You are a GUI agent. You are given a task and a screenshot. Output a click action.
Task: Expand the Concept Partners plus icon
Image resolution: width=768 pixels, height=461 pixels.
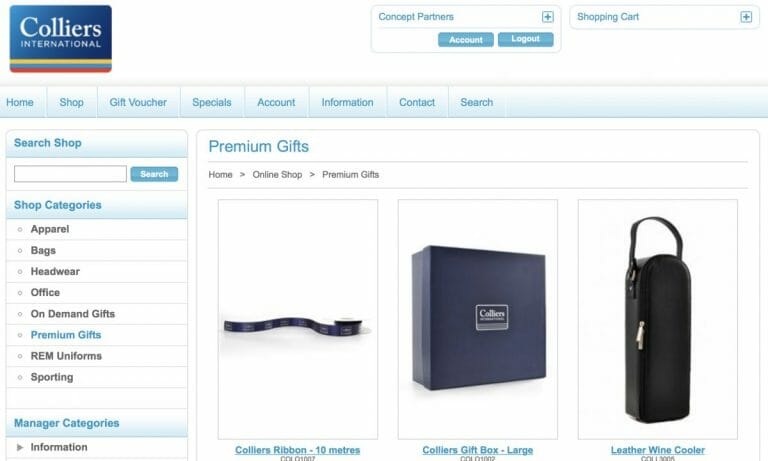coord(548,17)
